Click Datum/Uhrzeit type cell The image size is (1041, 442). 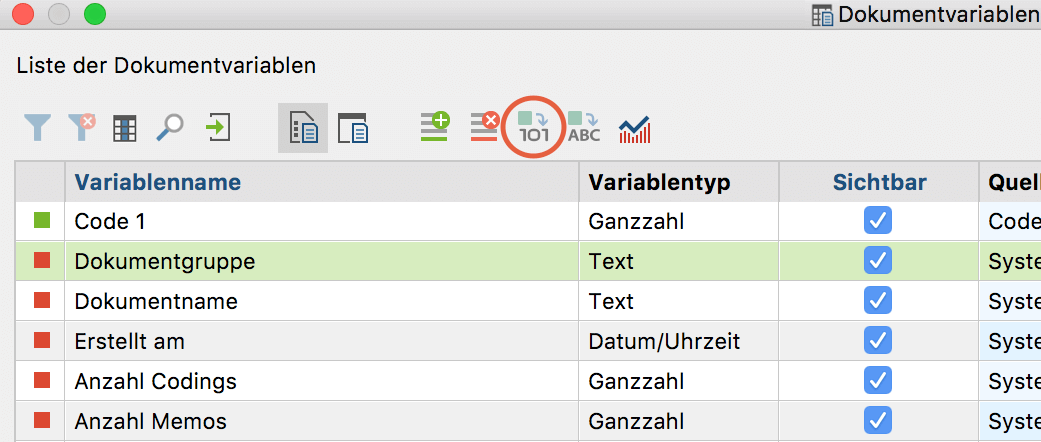pos(679,340)
